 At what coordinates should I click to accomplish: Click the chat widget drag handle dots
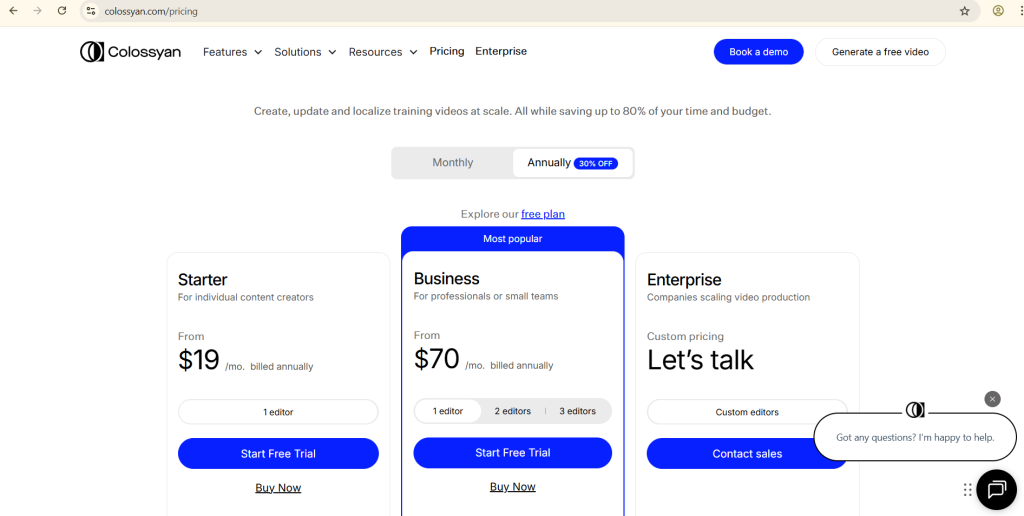point(968,490)
